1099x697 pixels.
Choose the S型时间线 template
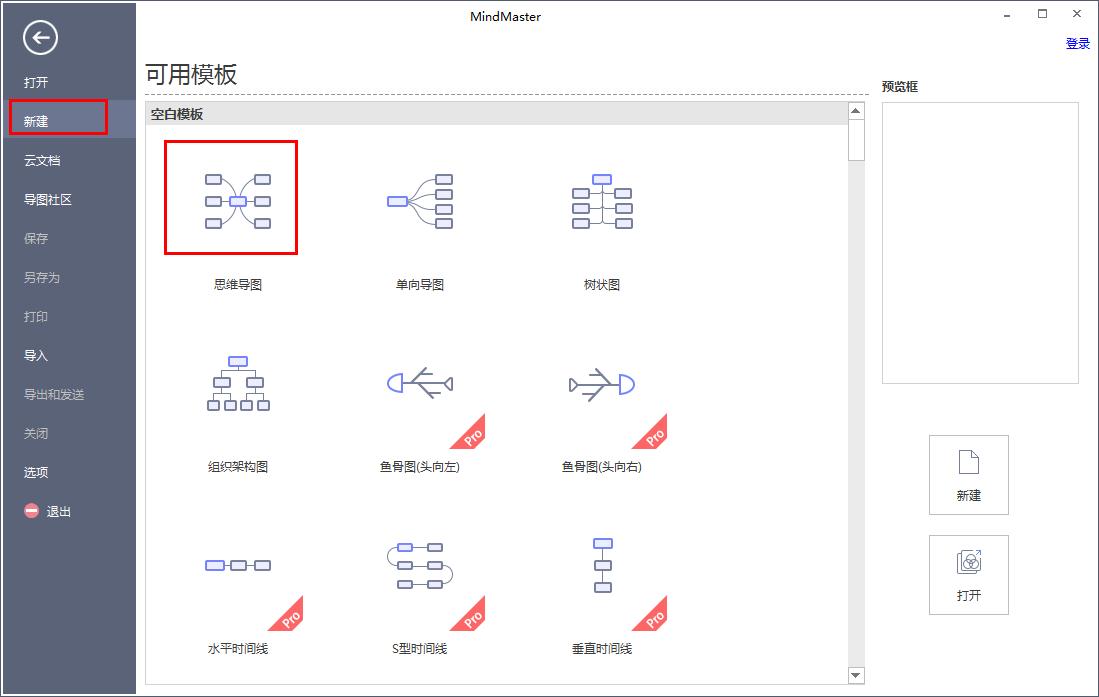(420, 565)
